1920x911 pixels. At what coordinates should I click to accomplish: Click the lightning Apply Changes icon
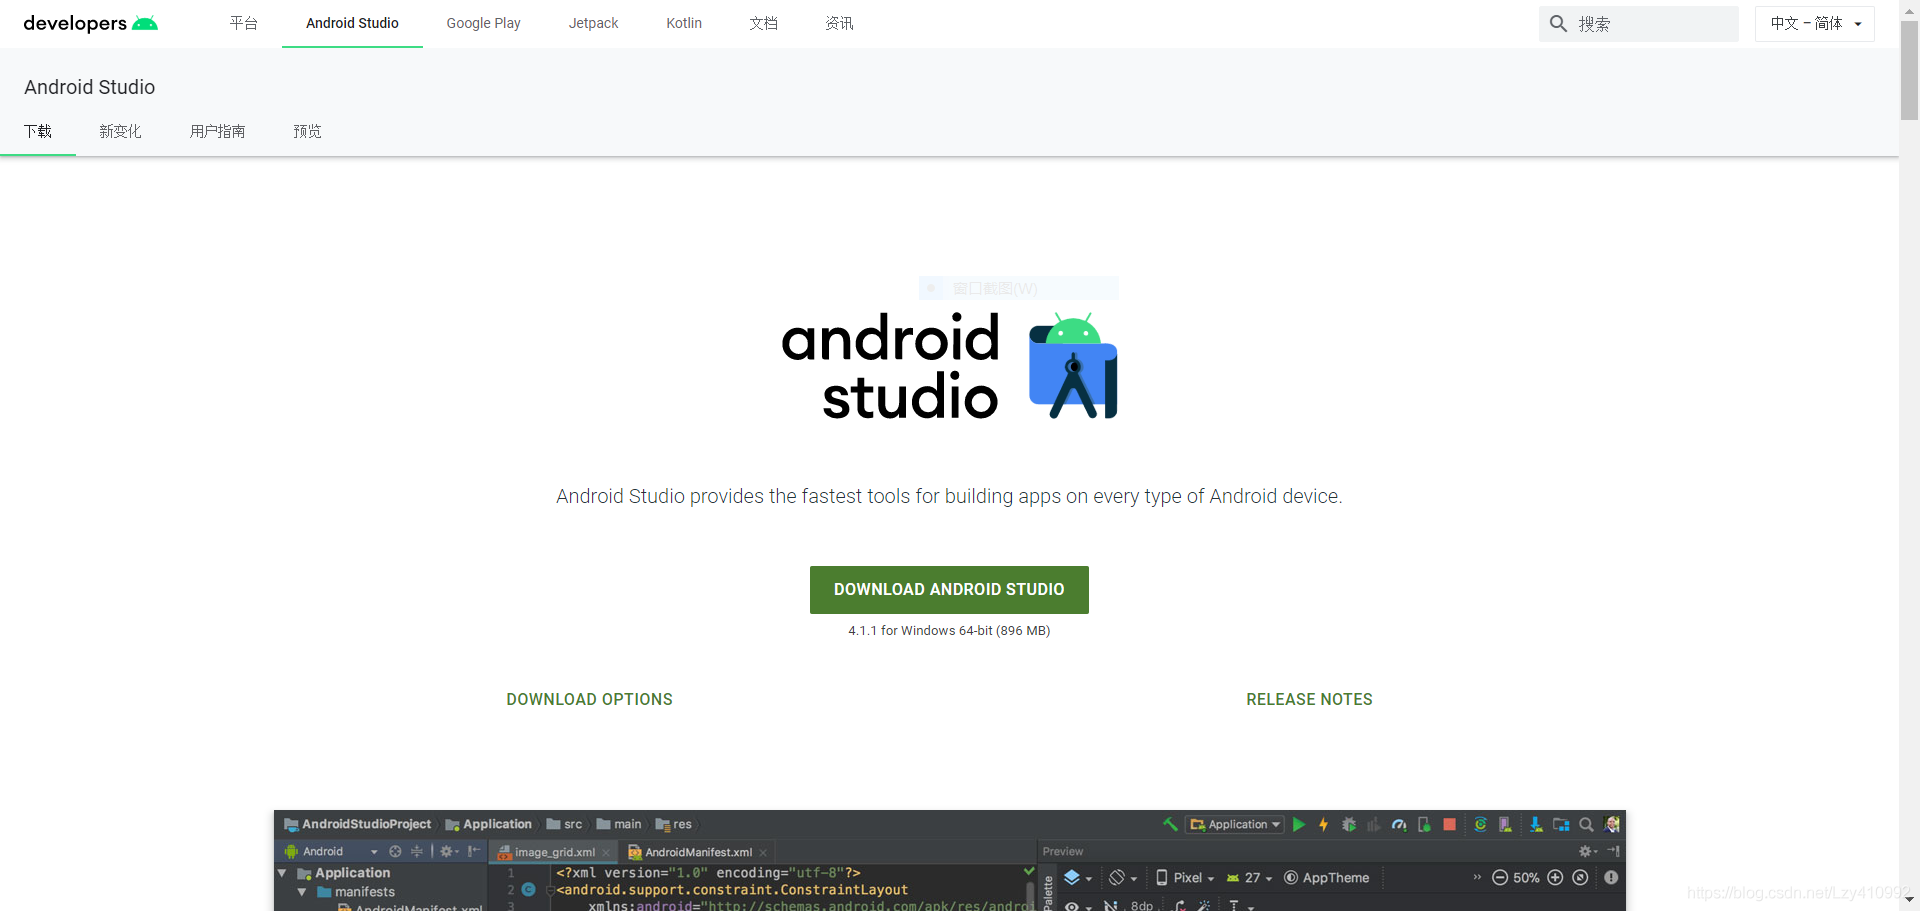click(x=1323, y=825)
